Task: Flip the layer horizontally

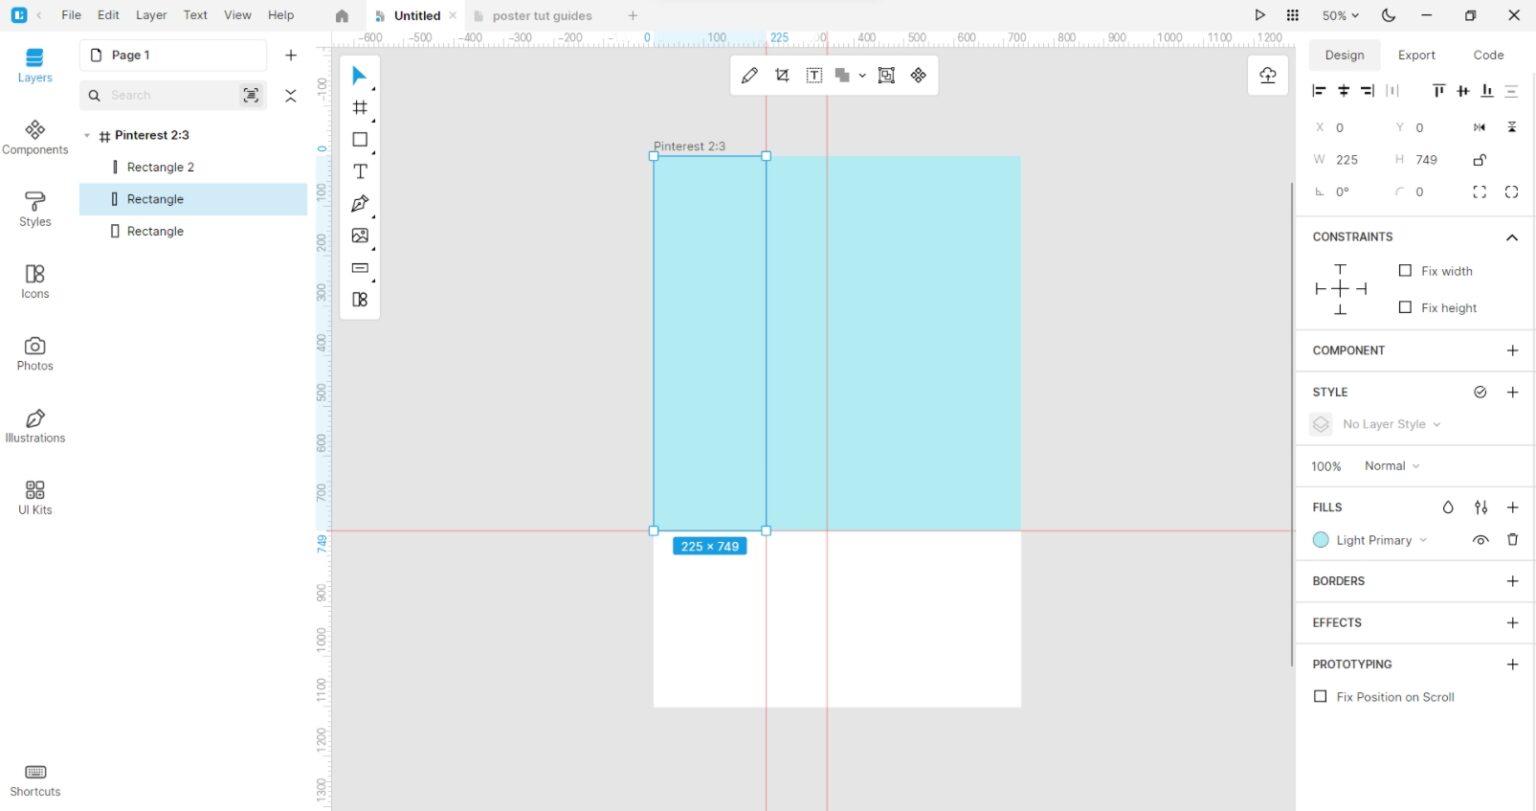Action: pyautogui.click(x=1480, y=128)
